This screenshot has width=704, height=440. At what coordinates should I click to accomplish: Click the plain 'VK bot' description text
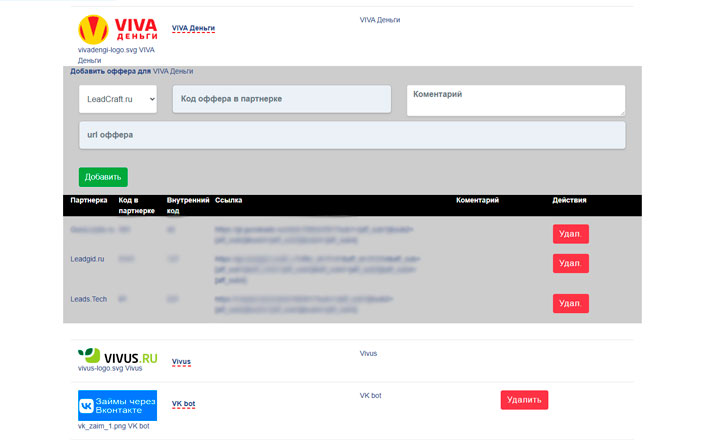(x=370, y=396)
